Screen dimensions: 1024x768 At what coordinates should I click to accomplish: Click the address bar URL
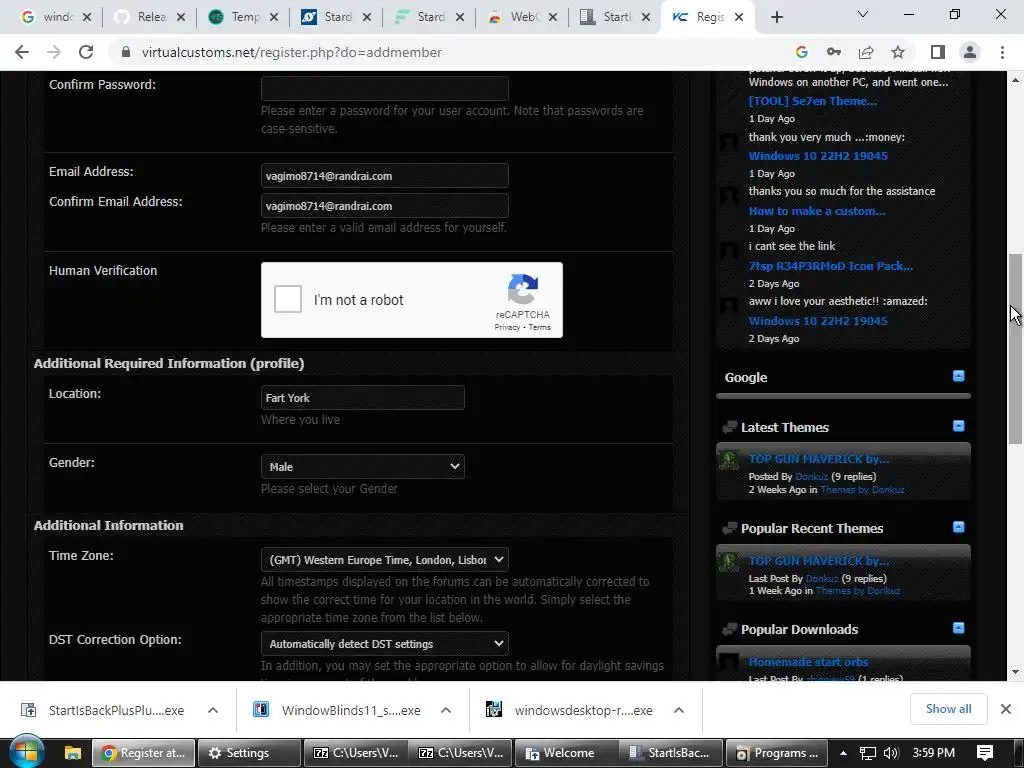[291, 52]
